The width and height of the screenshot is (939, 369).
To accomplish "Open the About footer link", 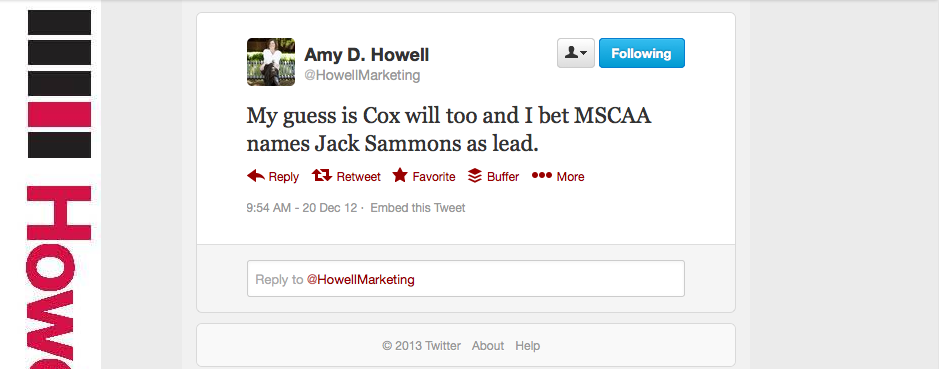I will (x=487, y=346).
